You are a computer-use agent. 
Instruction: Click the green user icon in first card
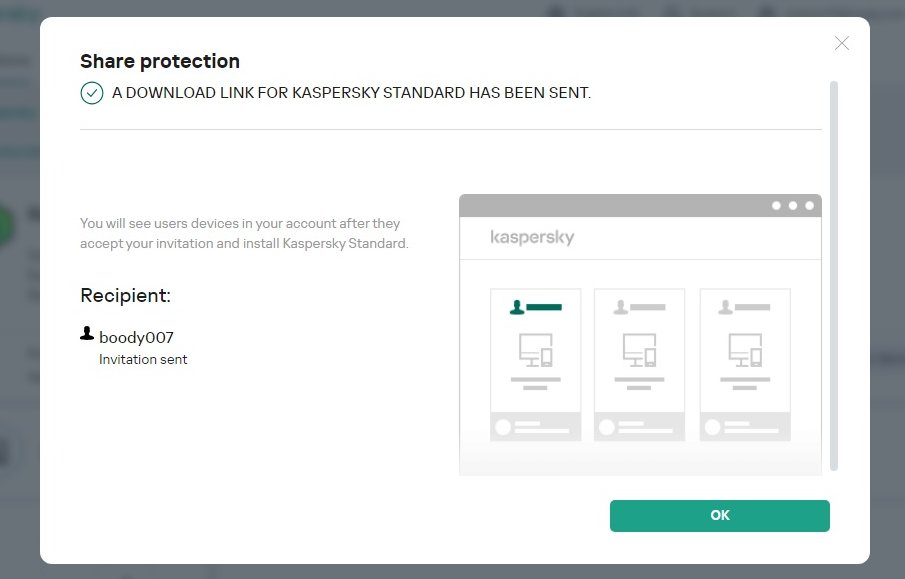pyautogui.click(x=517, y=307)
